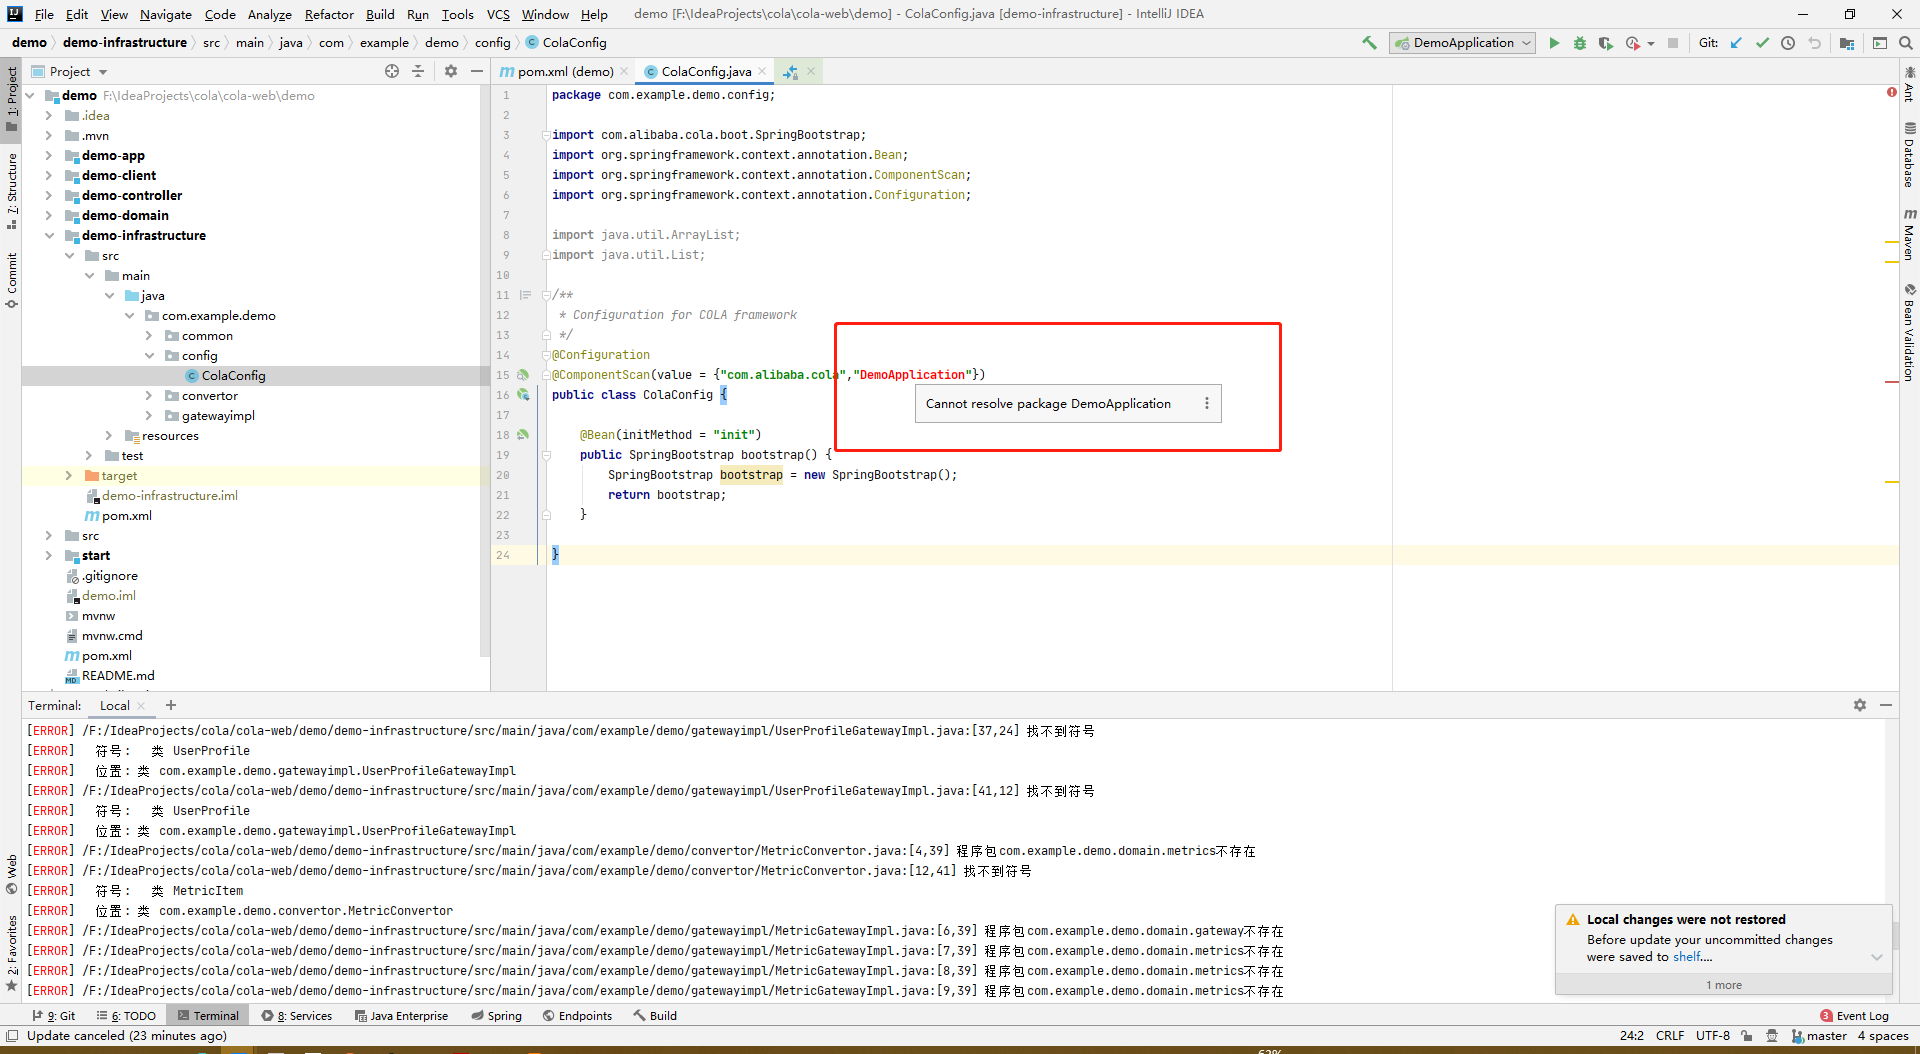Click Spring bean gutter icon on line 18

pos(523,435)
